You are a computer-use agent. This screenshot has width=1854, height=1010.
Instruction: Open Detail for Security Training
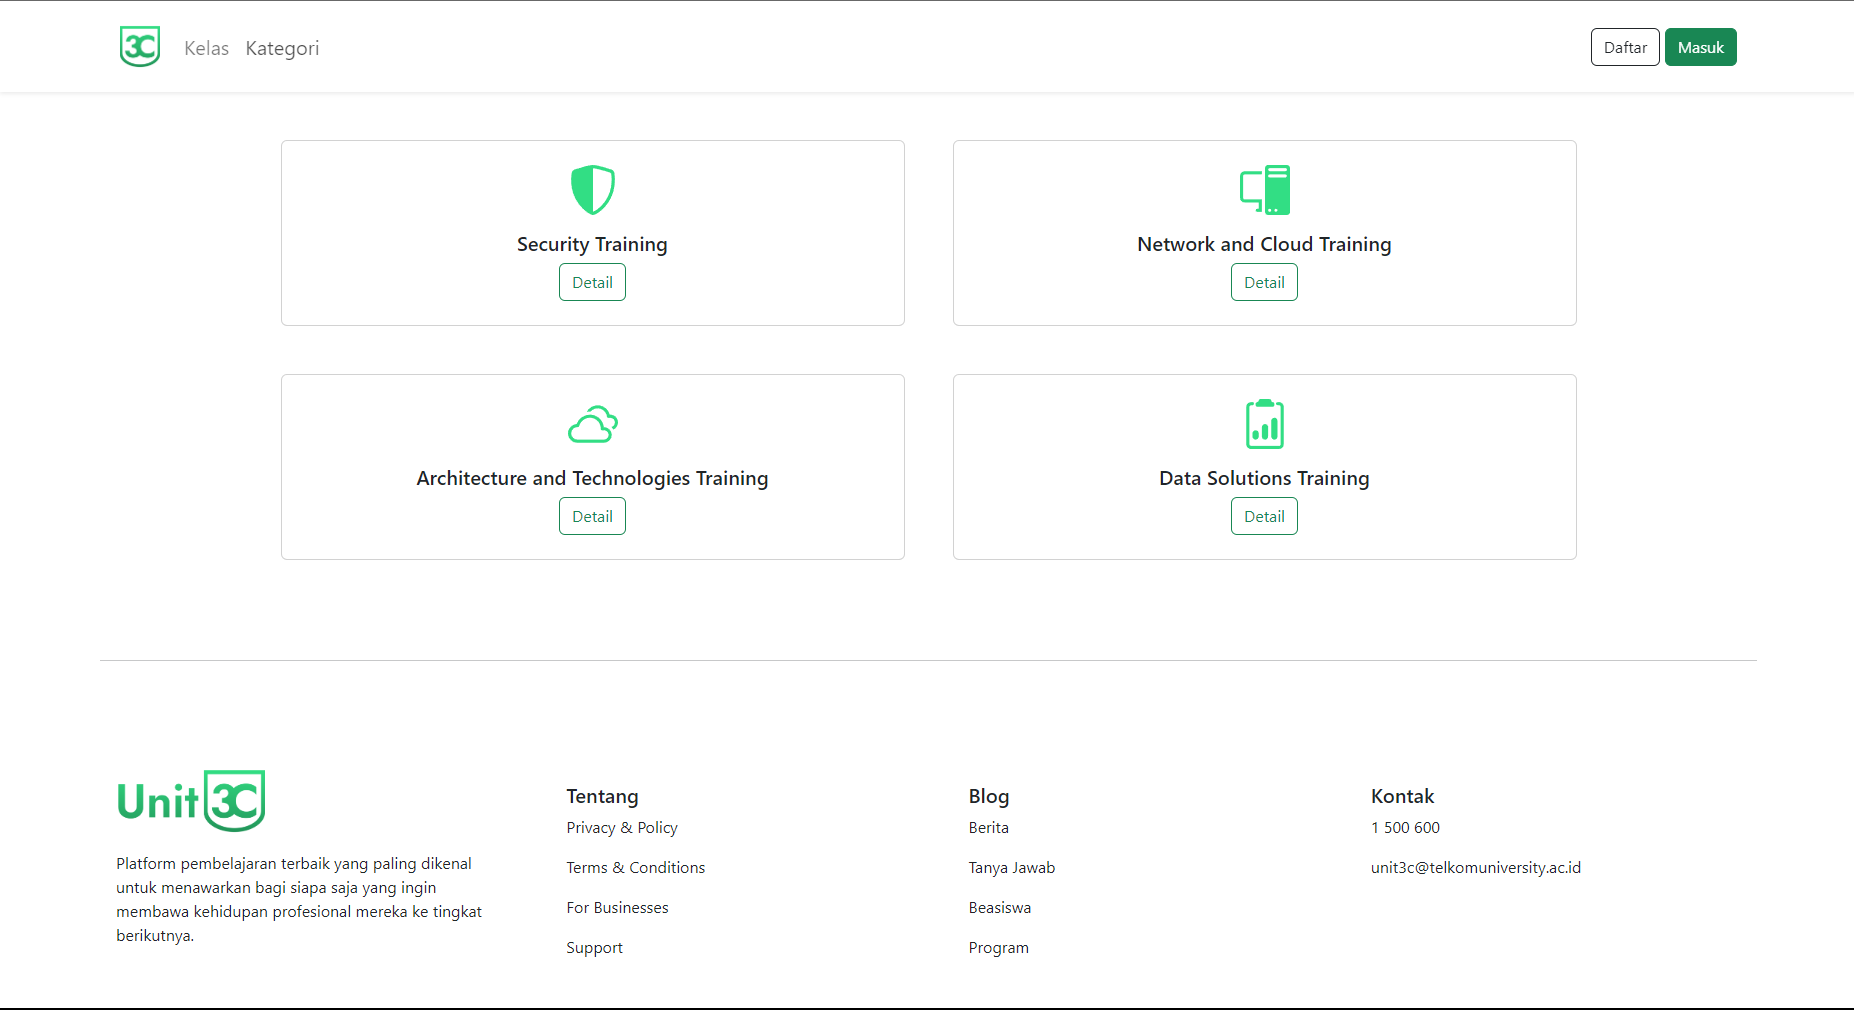coord(592,282)
